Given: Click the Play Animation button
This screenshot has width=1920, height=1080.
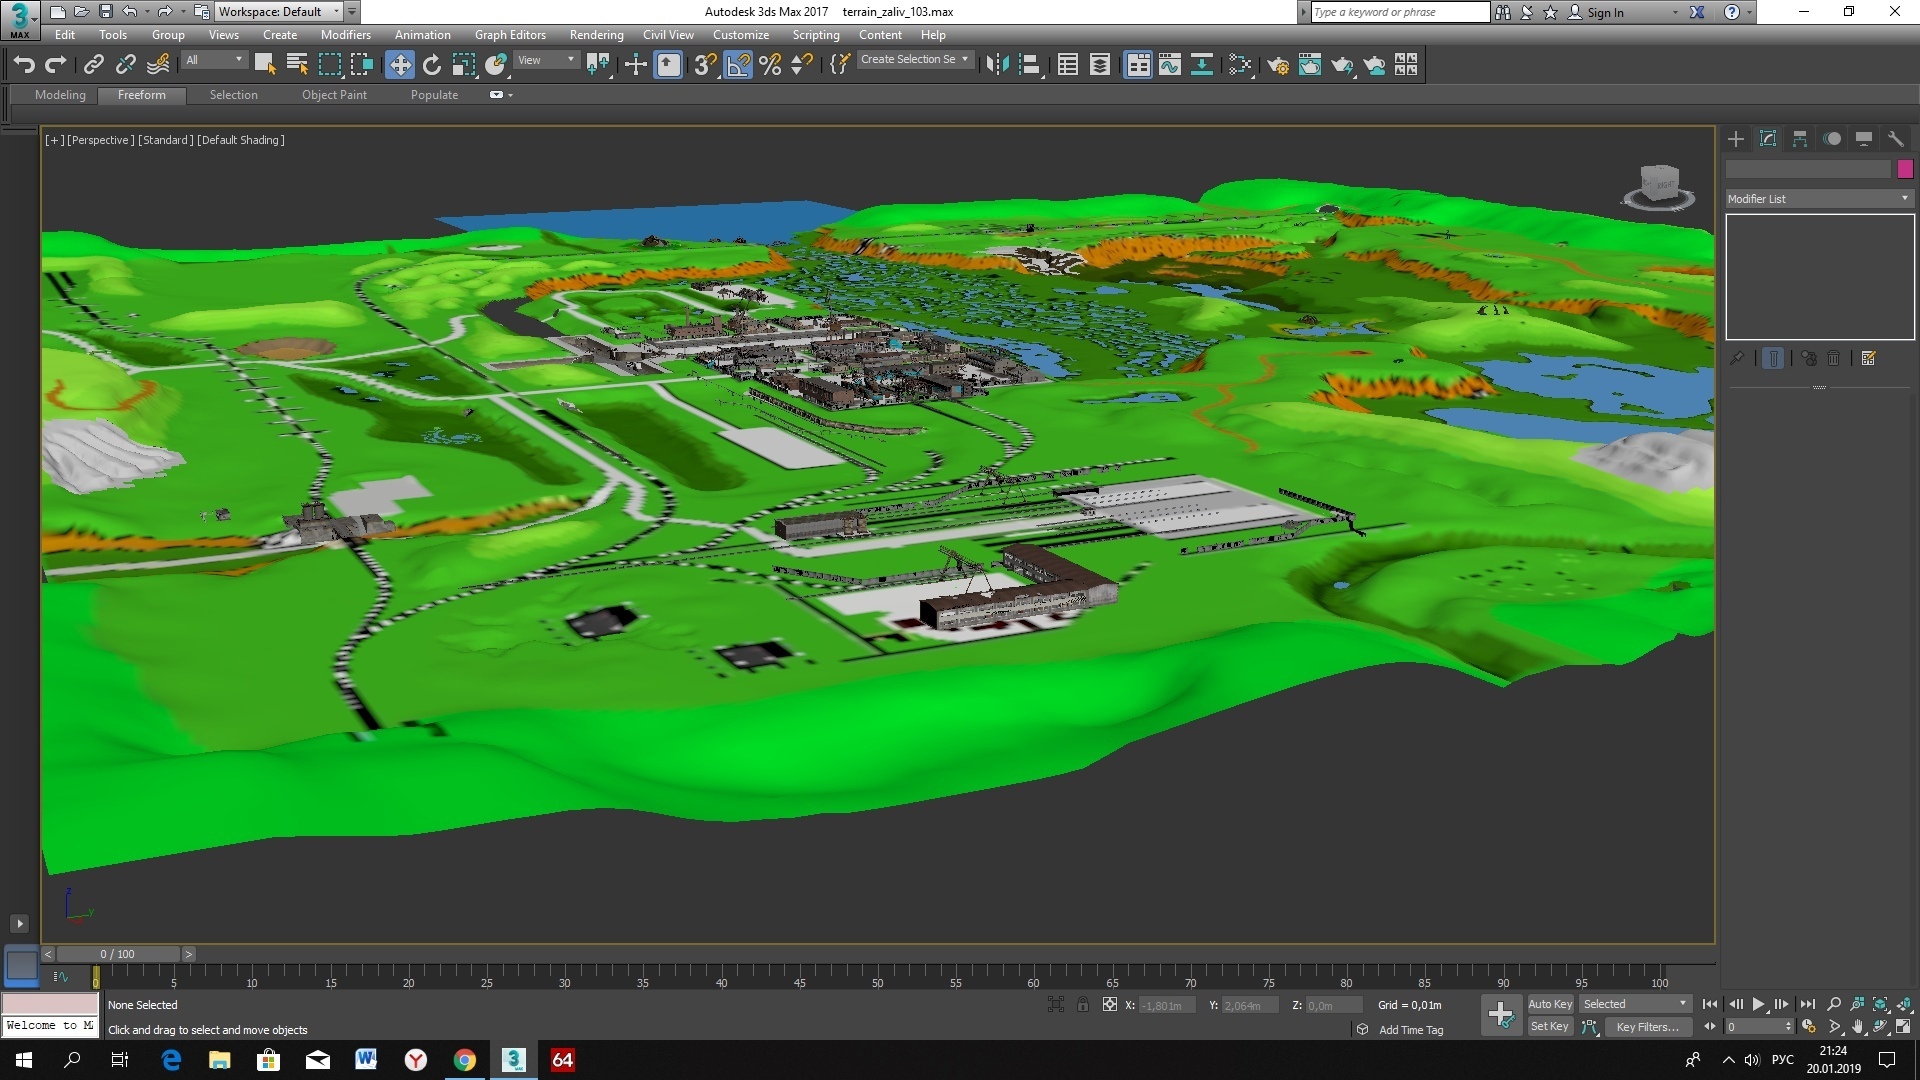Looking at the screenshot, I should pos(1758,1004).
